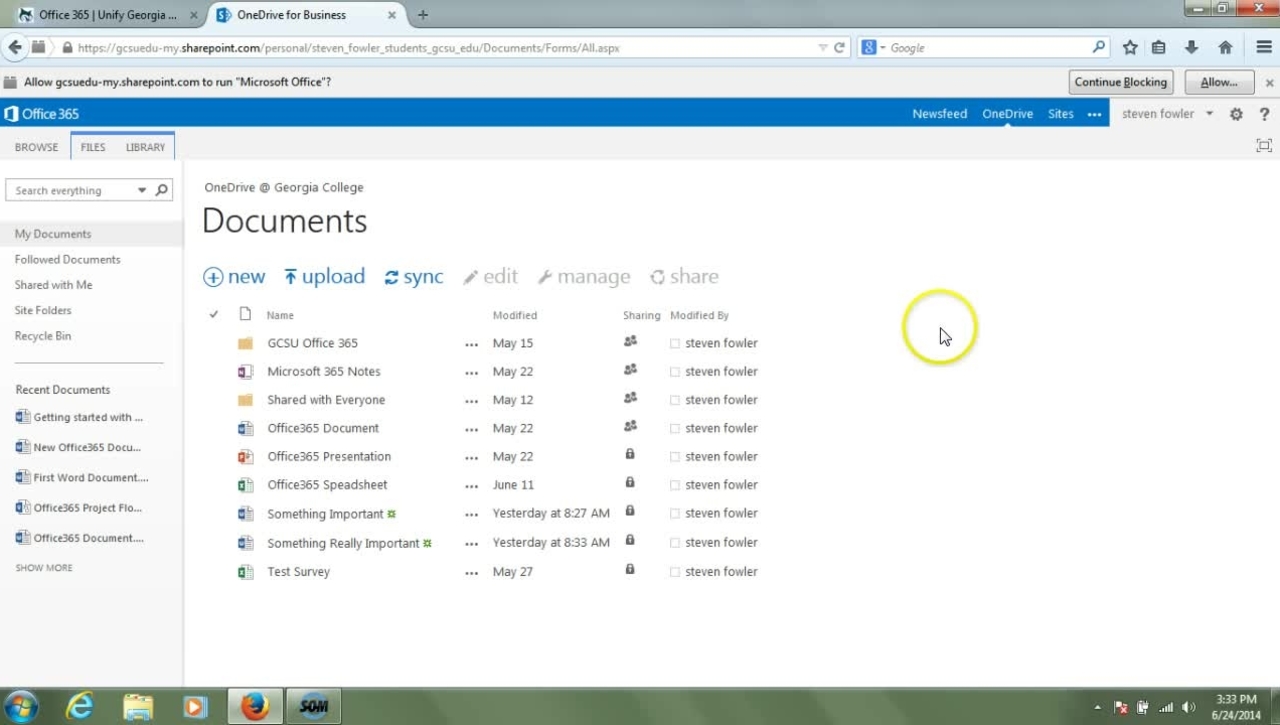Click the browser back arrow
Viewport: 1280px width, 725px height.
tap(14, 47)
